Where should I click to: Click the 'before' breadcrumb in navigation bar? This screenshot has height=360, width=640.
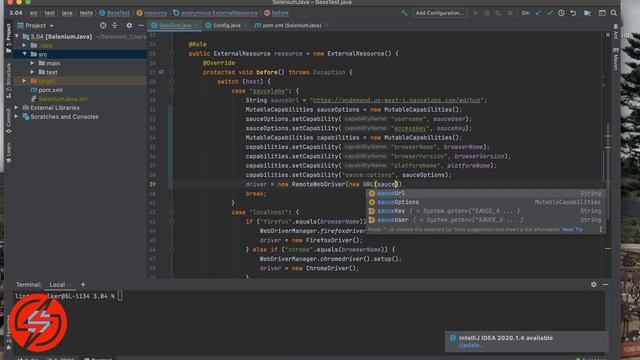[276, 13]
